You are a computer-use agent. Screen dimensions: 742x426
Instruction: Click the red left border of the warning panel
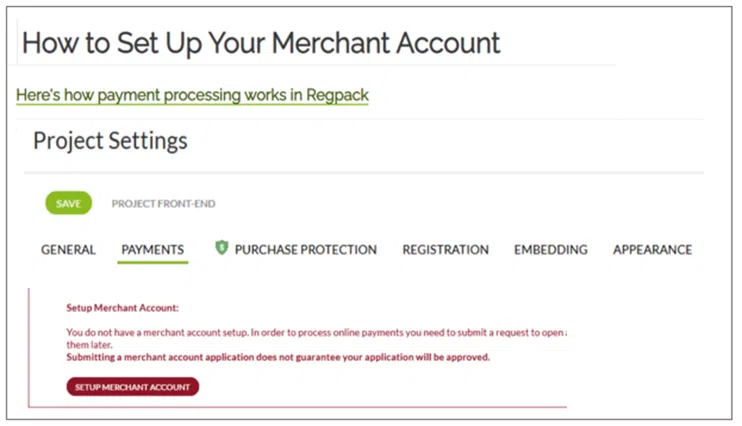[29, 348]
